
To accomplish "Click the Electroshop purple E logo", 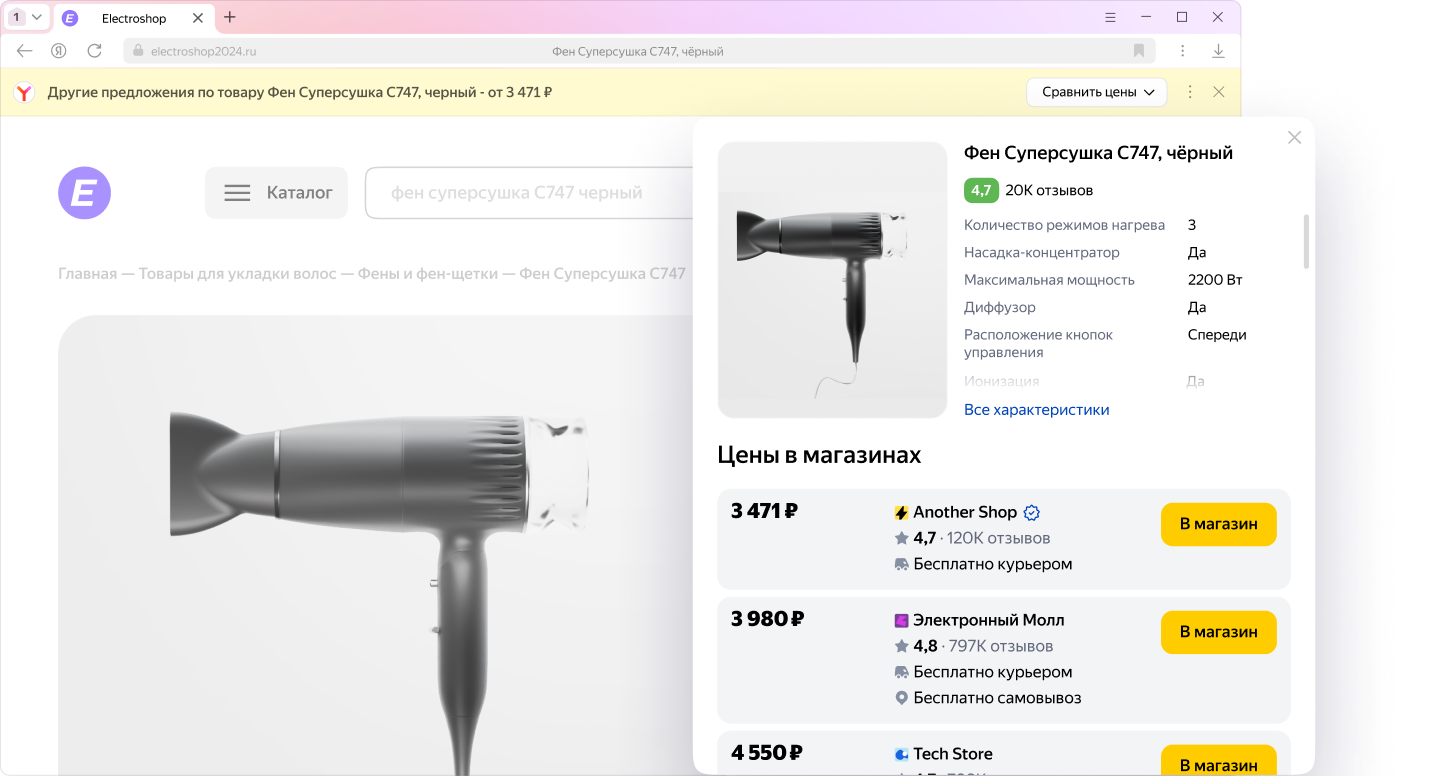I will (84, 193).
